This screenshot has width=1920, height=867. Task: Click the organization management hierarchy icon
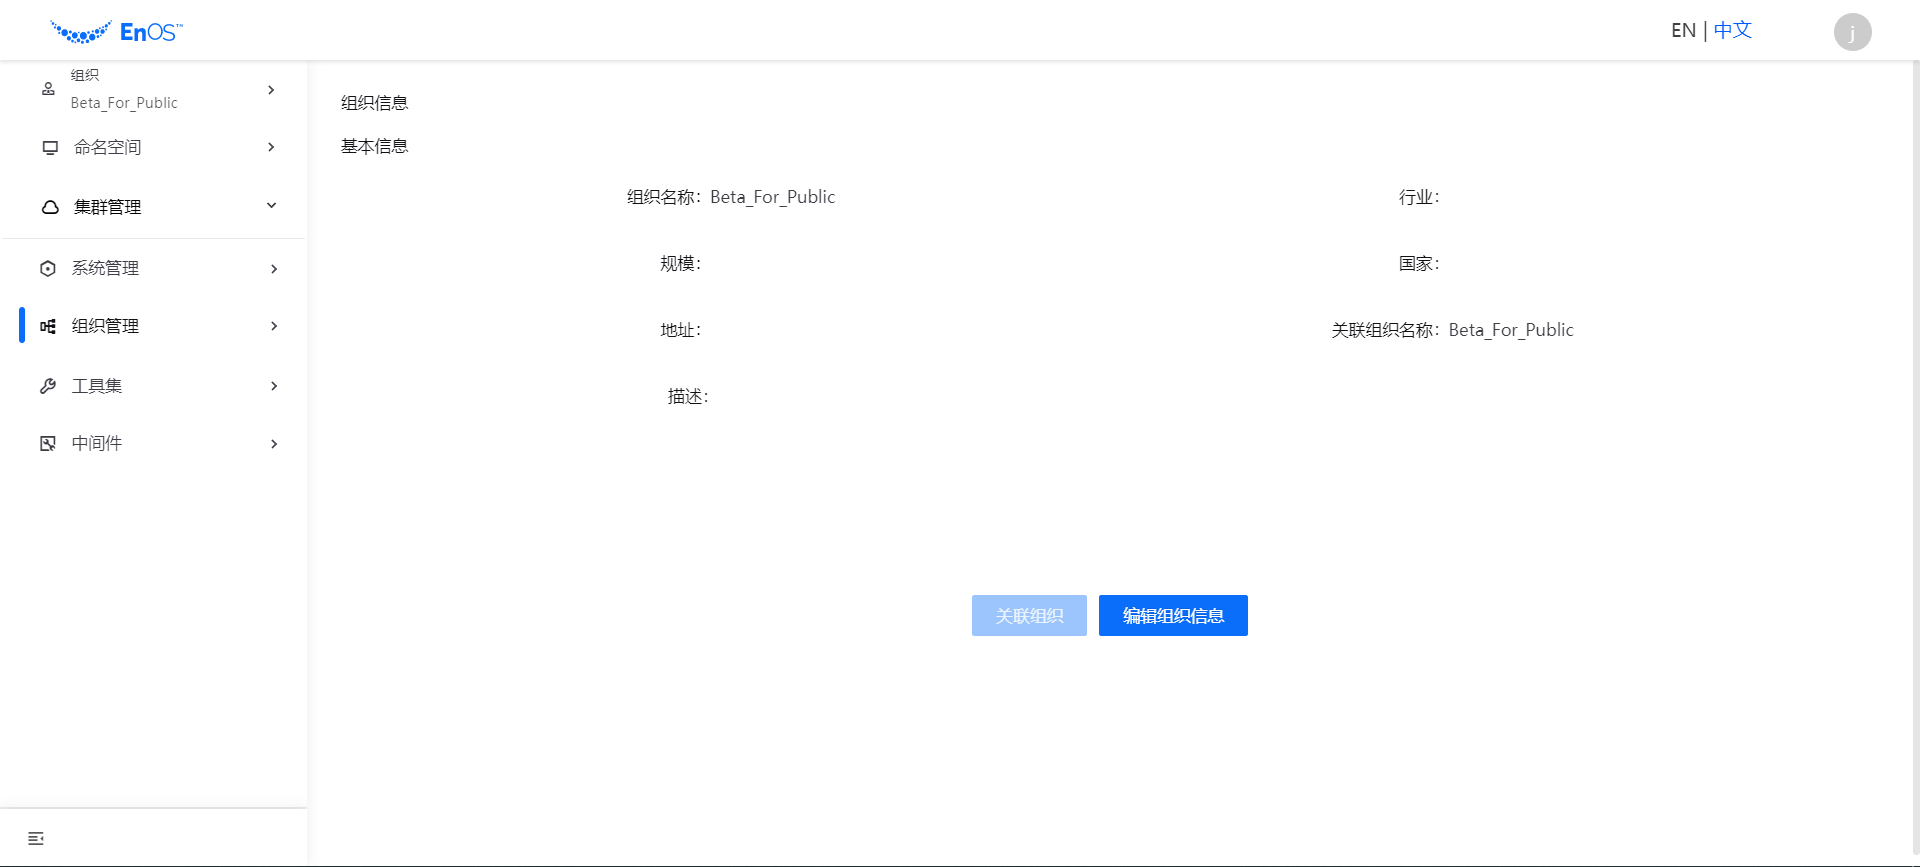48,326
